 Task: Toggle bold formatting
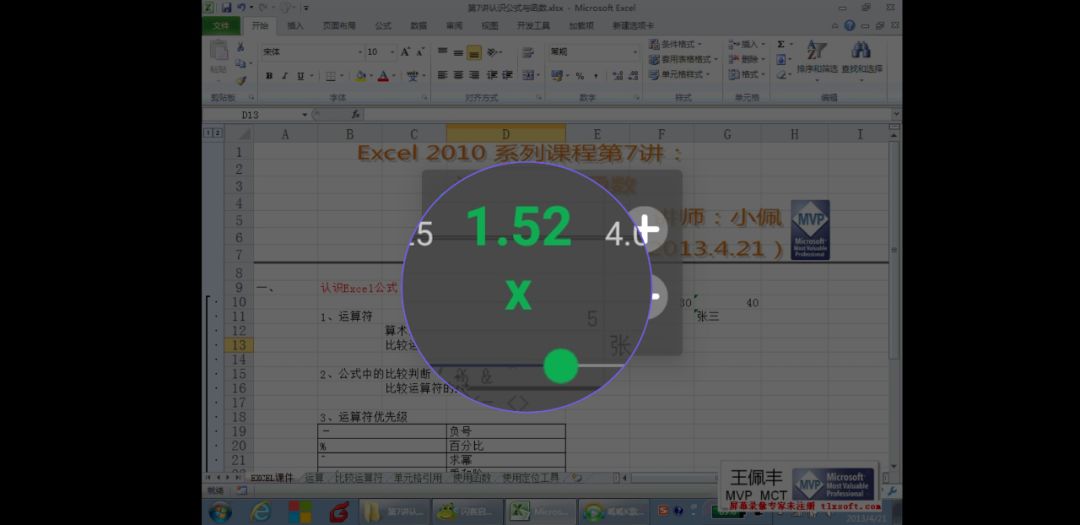pyautogui.click(x=269, y=76)
